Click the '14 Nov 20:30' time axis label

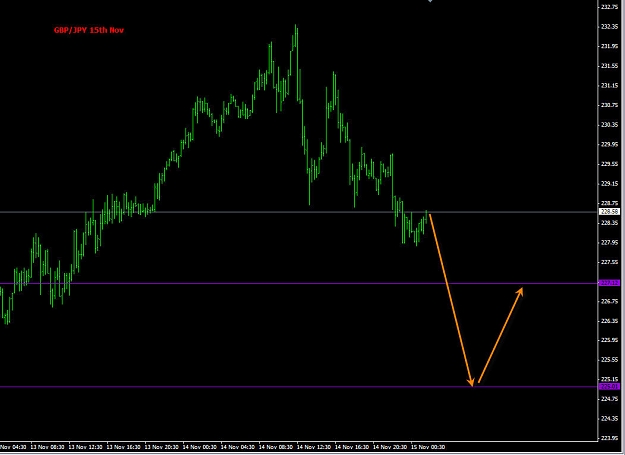coord(390,447)
